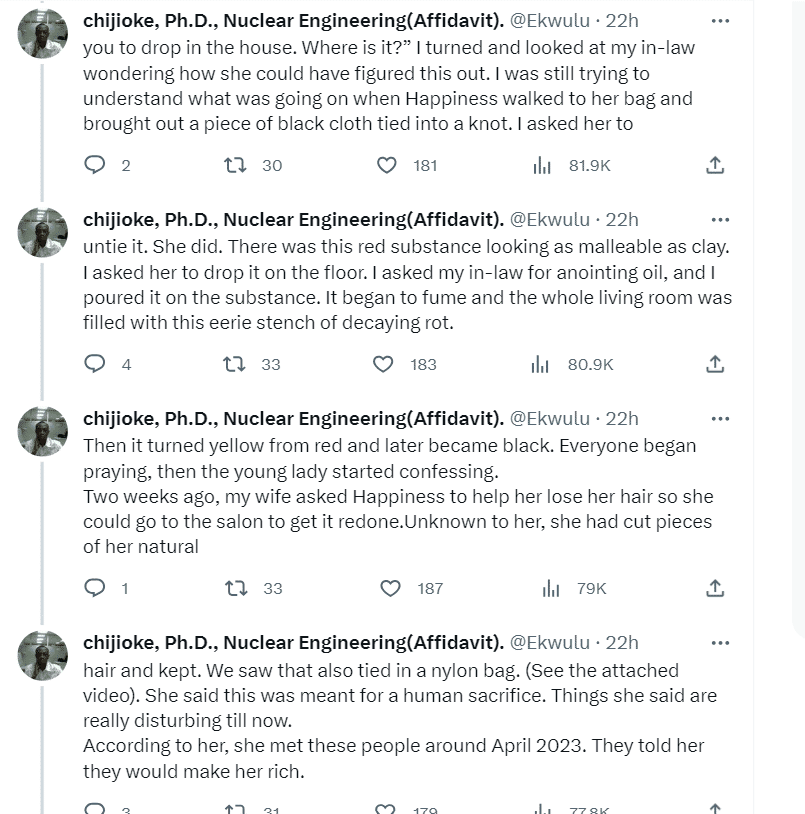805x814 pixels.
Task: Retweet the tweet with 79K views
Action: coord(236,588)
